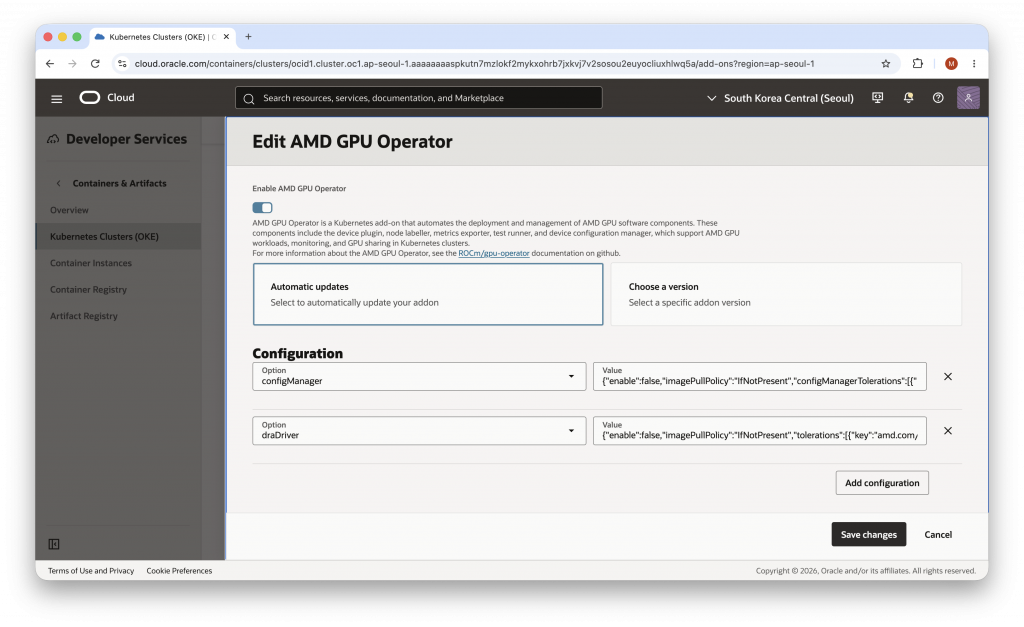Viewport: 1024px width, 627px height.
Task: Open the Oracle Cloud navigation hamburger menu
Action: pos(57,99)
